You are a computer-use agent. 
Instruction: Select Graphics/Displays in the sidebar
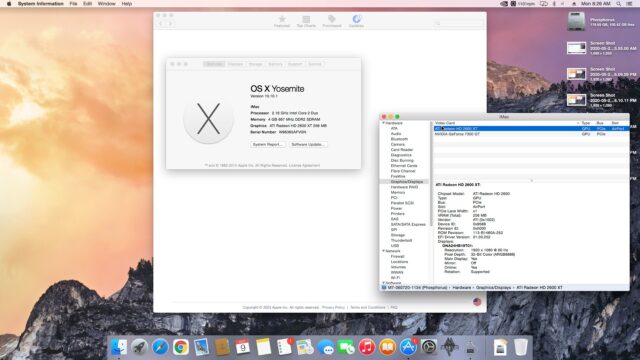(407, 182)
